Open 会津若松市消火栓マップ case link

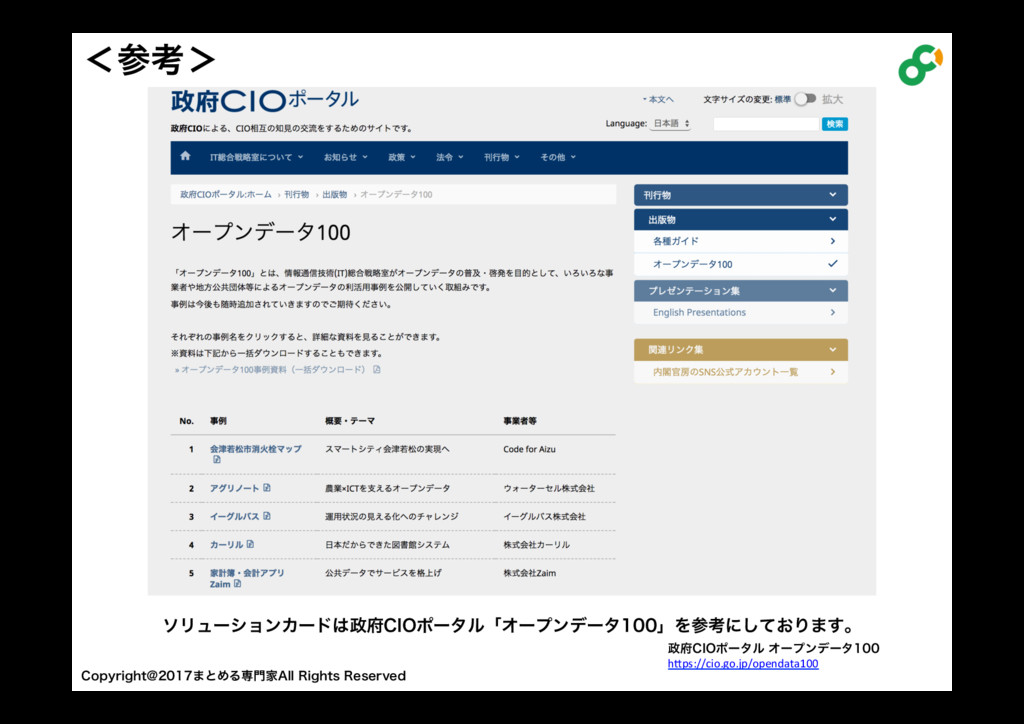click(255, 449)
